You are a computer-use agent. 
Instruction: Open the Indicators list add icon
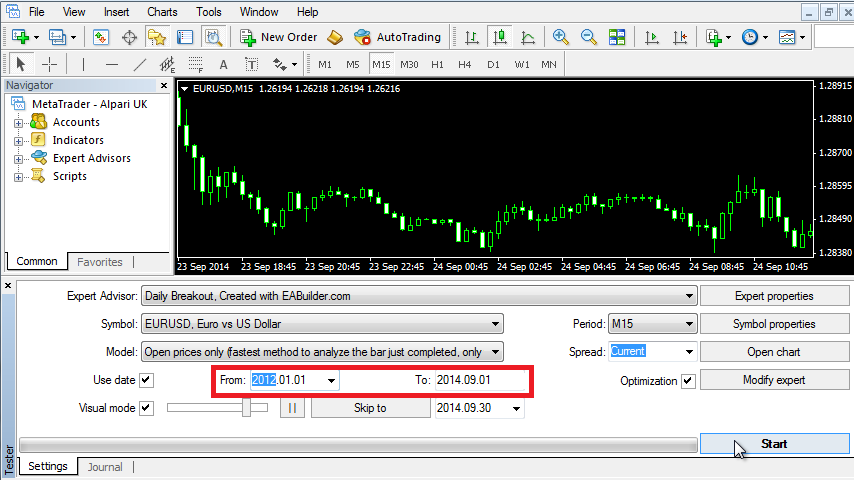click(x=713, y=37)
